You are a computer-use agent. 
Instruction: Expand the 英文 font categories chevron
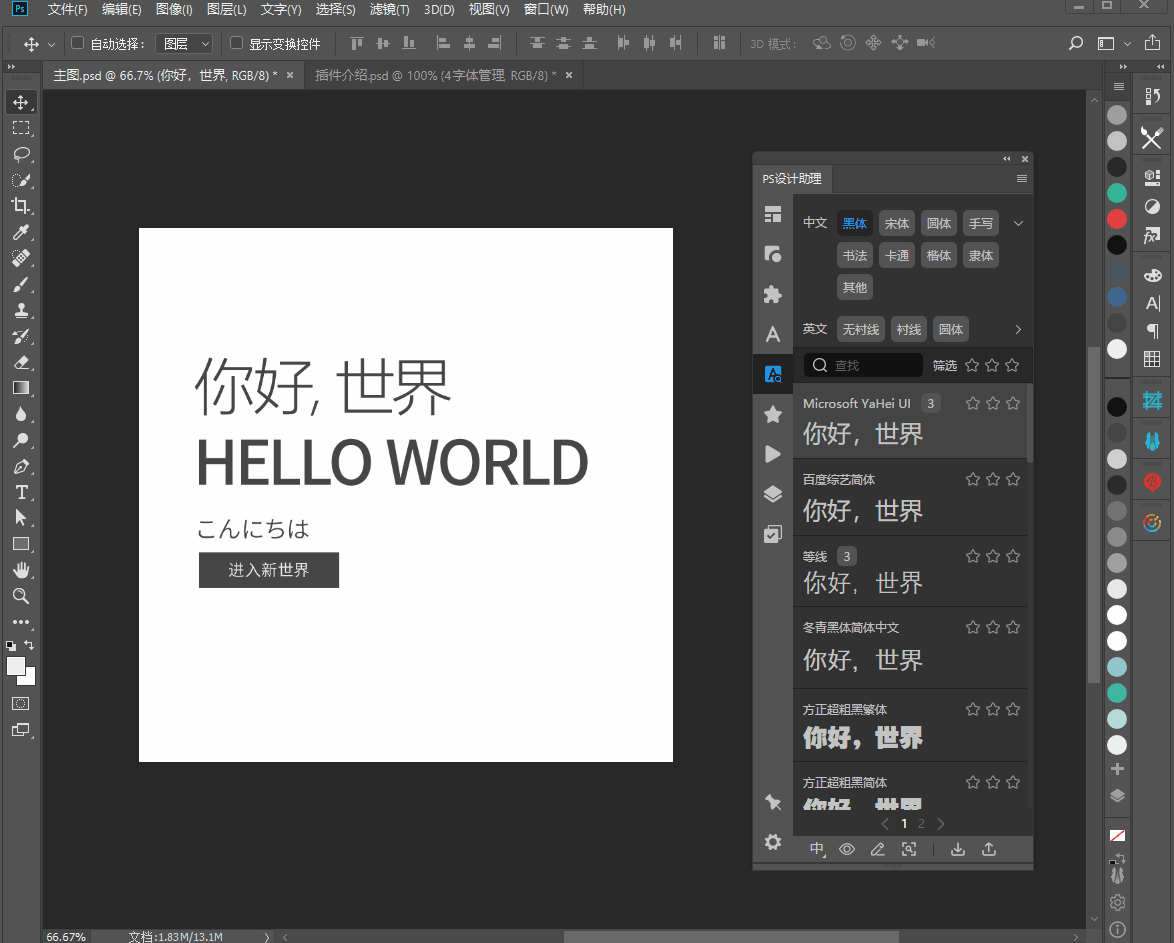1018,330
